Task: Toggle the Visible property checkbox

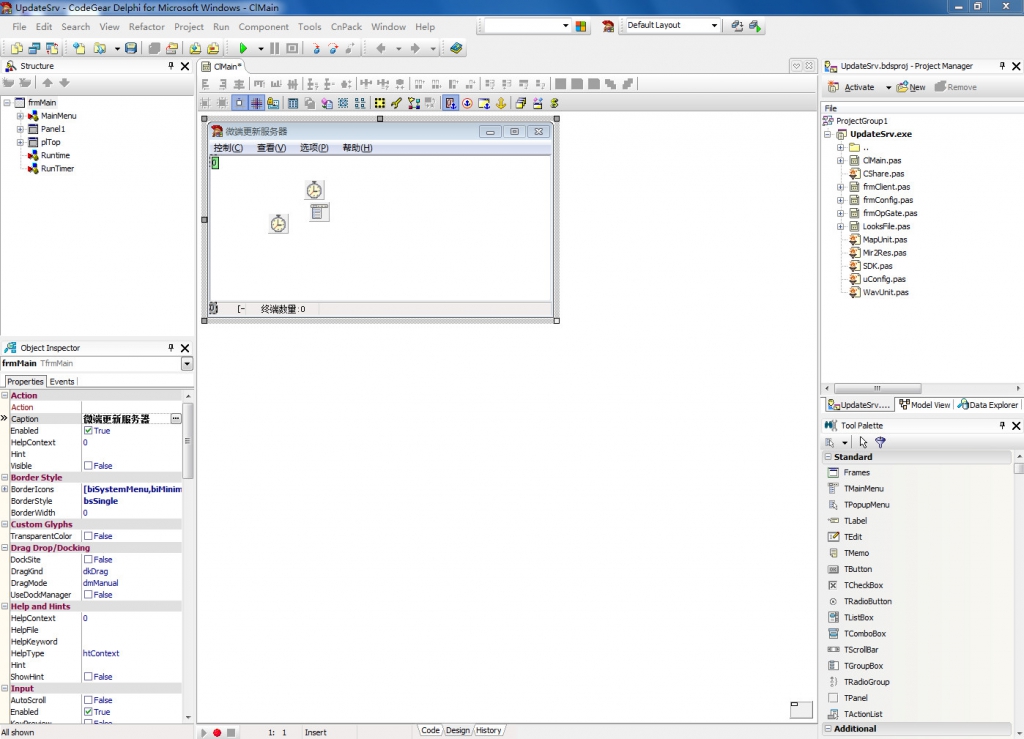Action: click(x=88, y=466)
